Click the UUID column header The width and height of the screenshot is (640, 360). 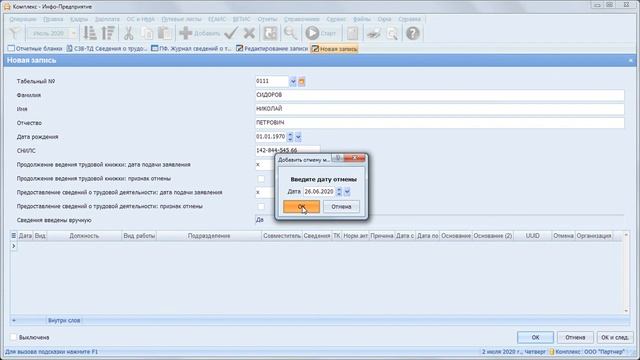533,236
